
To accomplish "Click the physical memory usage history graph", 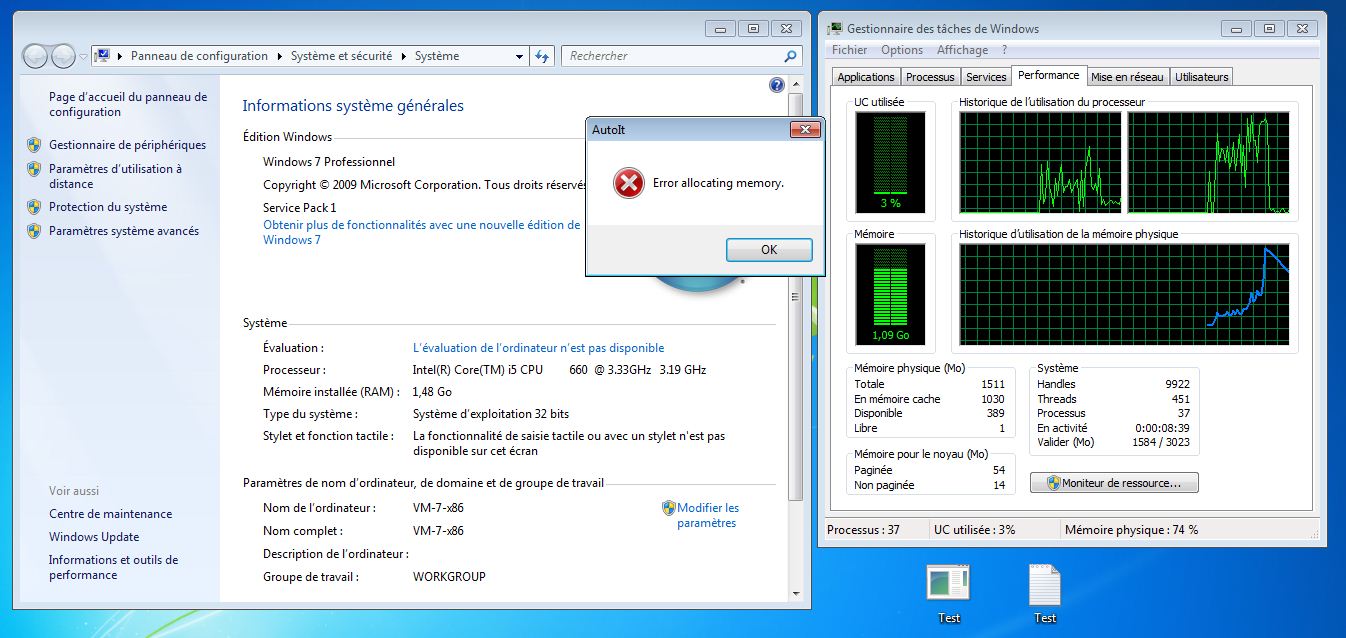I will pyautogui.click(x=1124, y=294).
